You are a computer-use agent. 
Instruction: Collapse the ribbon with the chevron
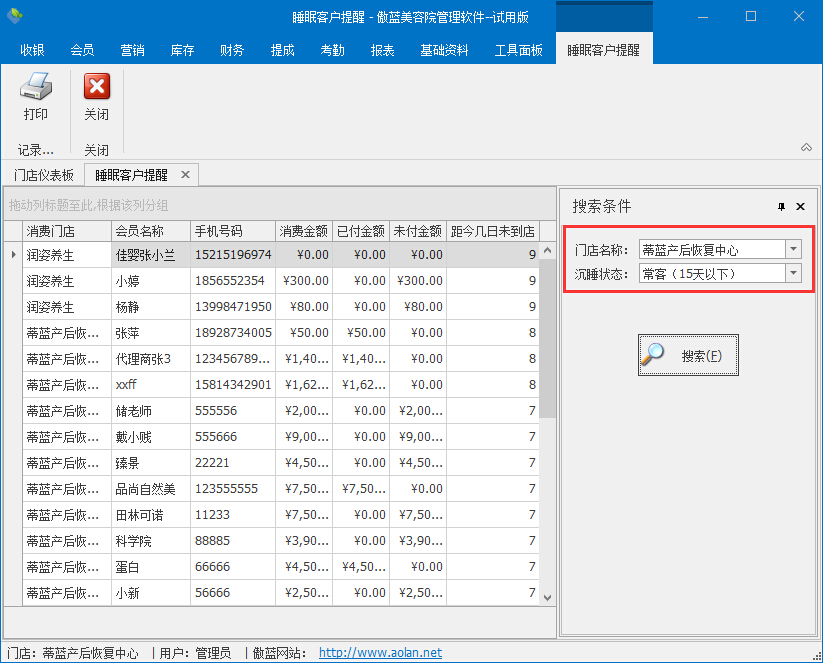click(806, 148)
